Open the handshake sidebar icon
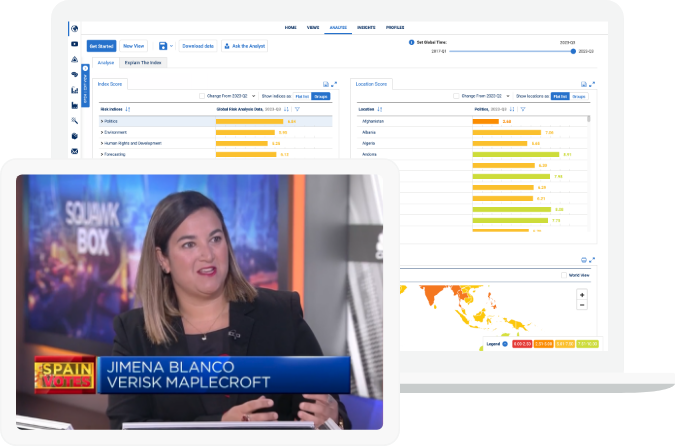Image resolution: width=675 pixels, height=446 pixels. (x=74, y=74)
